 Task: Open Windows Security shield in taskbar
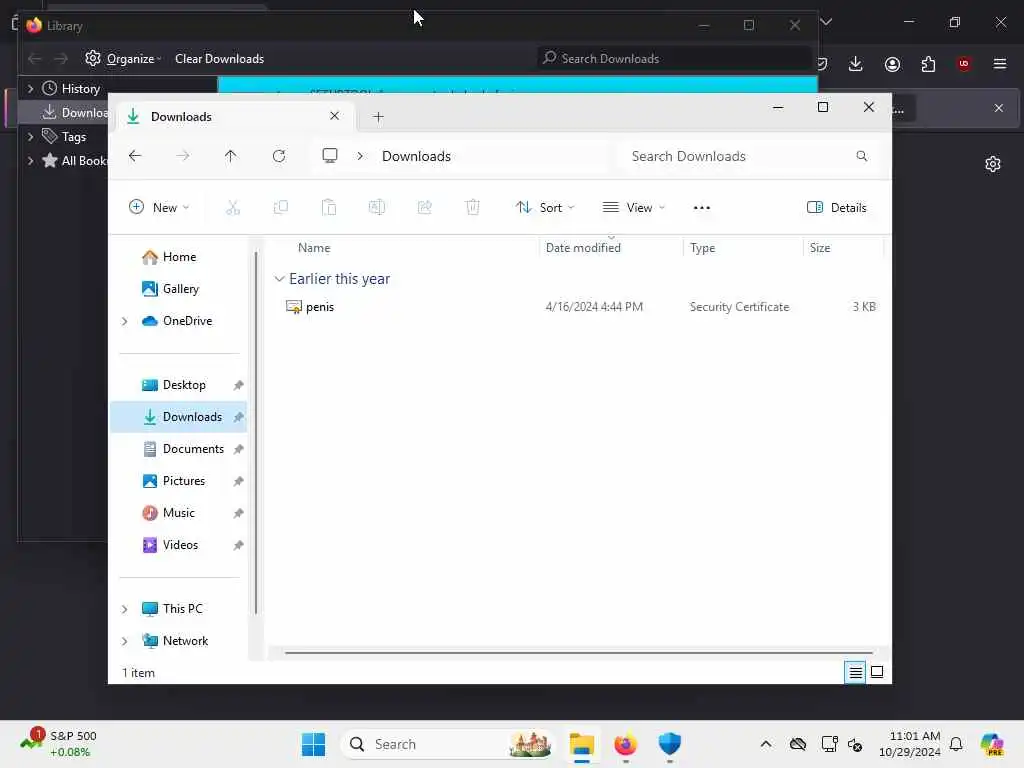click(x=669, y=744)
